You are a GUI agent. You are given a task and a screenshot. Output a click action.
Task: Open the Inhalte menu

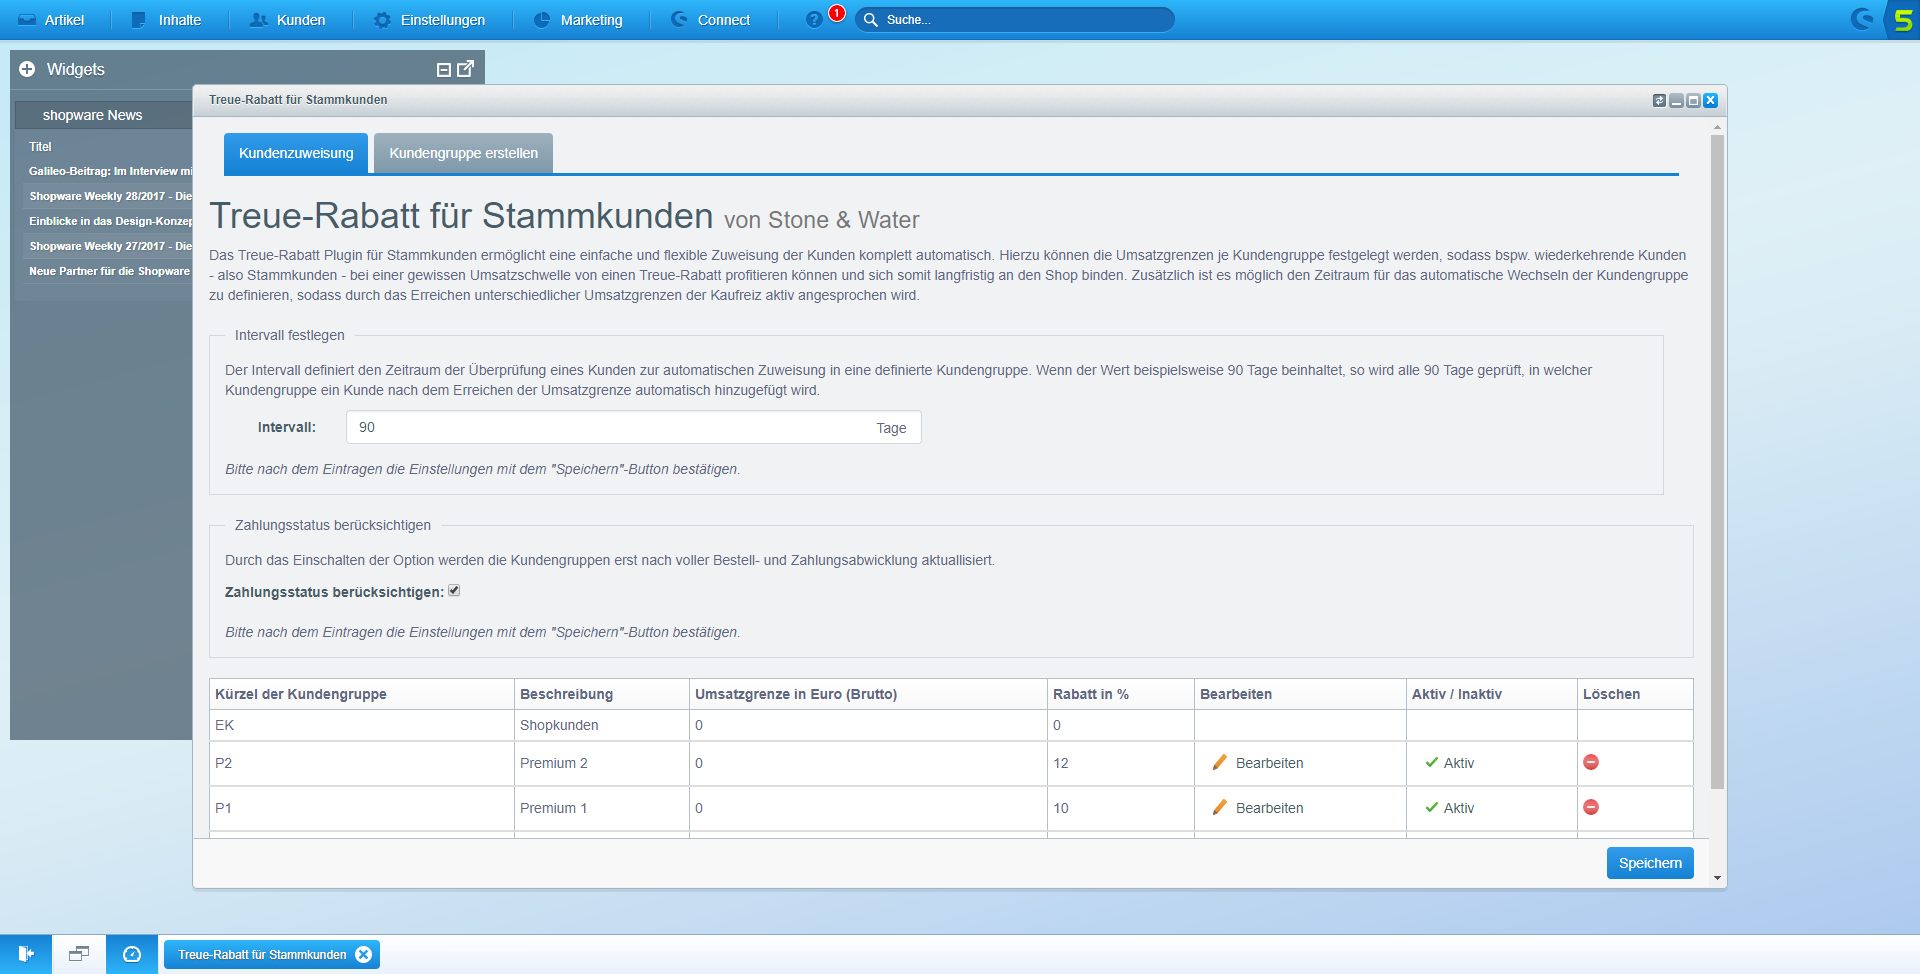point(166,20)
